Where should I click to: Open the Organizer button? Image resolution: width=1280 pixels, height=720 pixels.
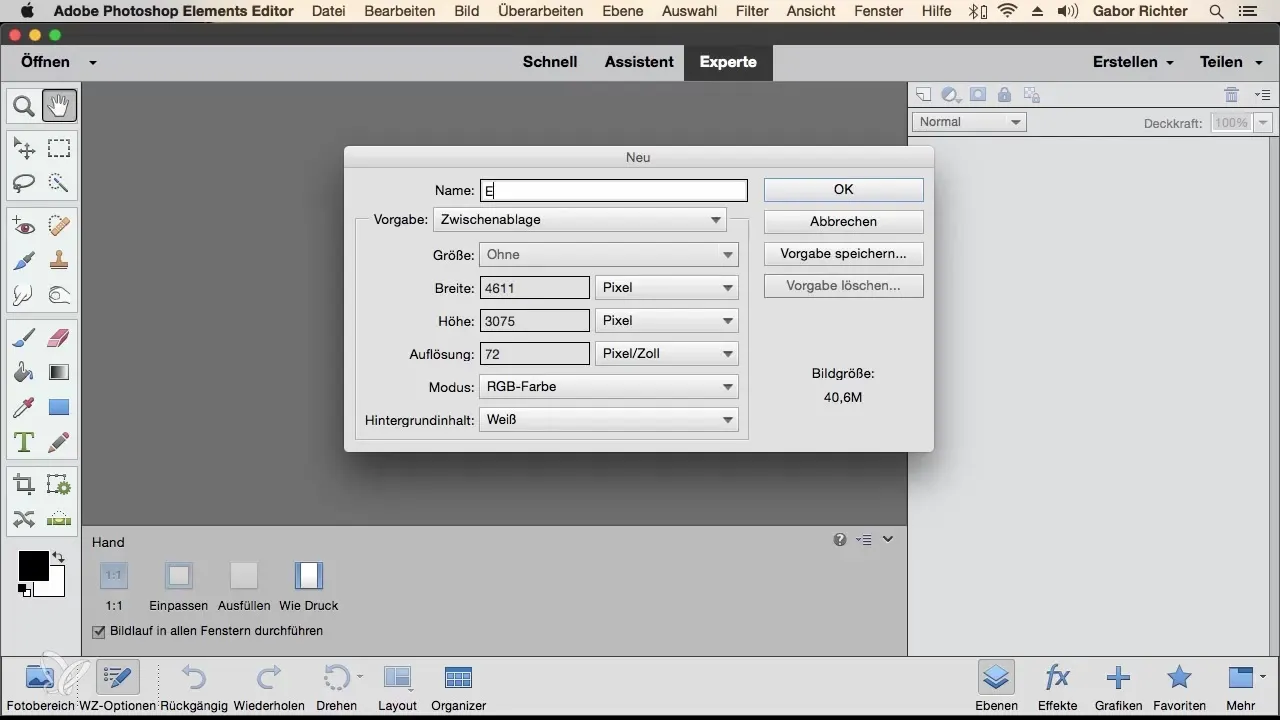tap(458, 686)
